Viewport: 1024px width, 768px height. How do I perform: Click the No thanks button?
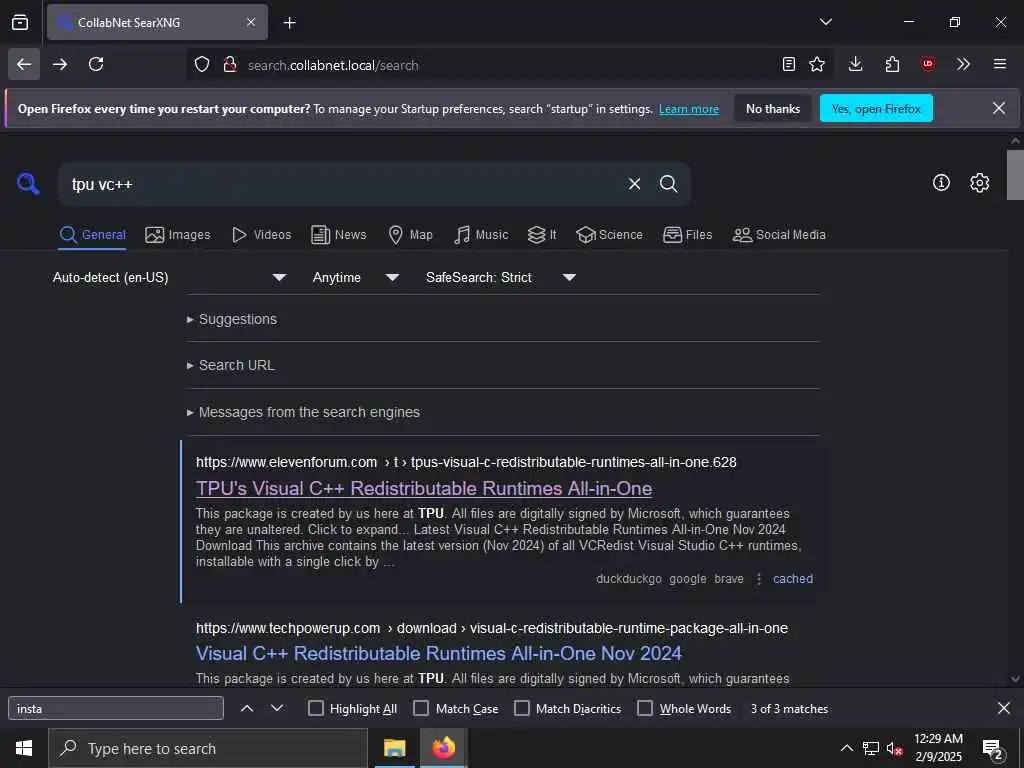[773, 108]
